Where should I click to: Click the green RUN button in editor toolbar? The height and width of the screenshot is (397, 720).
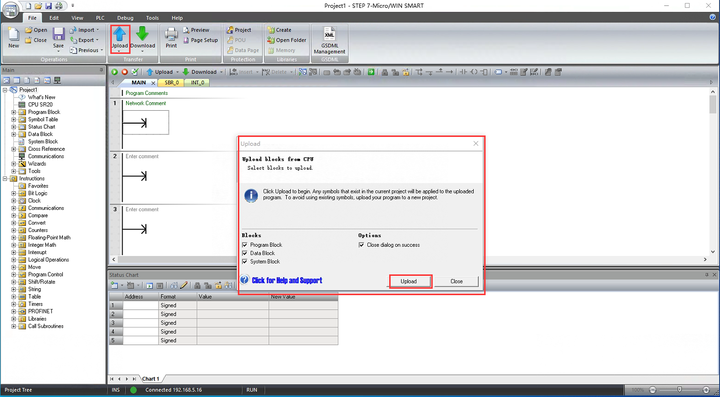[x=114, y=72]
